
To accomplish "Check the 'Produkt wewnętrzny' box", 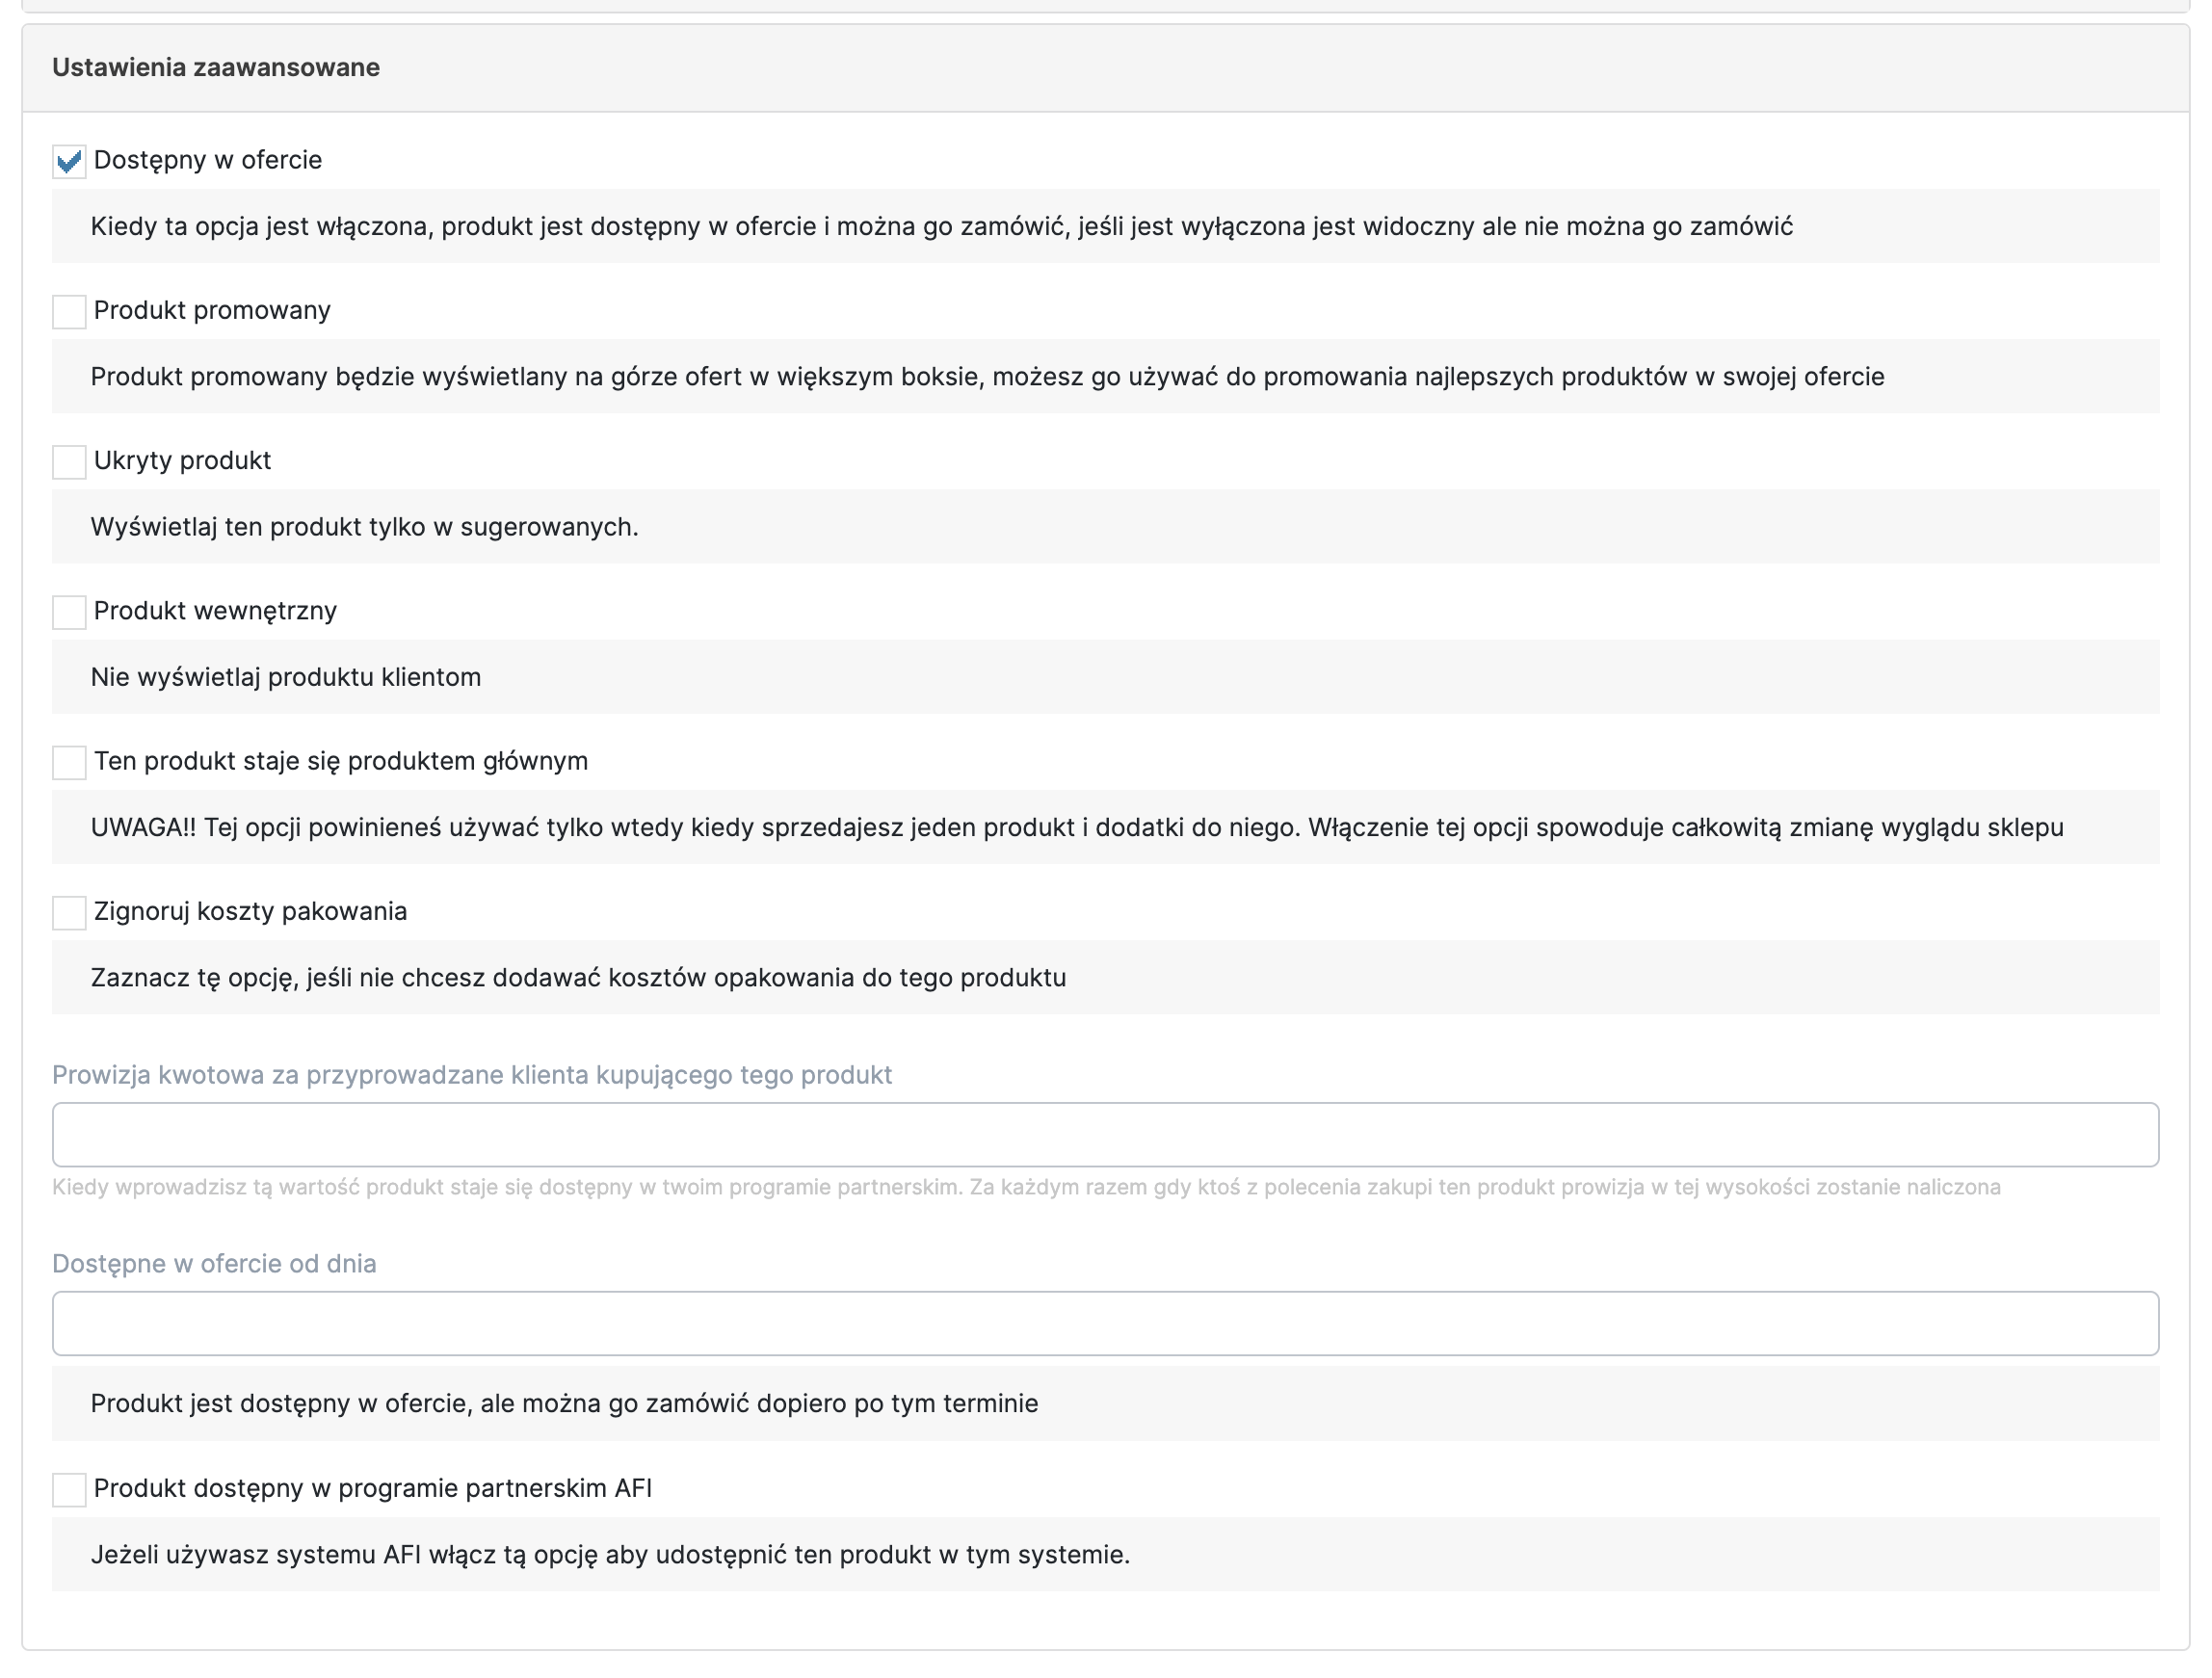I will click(69, 612).
